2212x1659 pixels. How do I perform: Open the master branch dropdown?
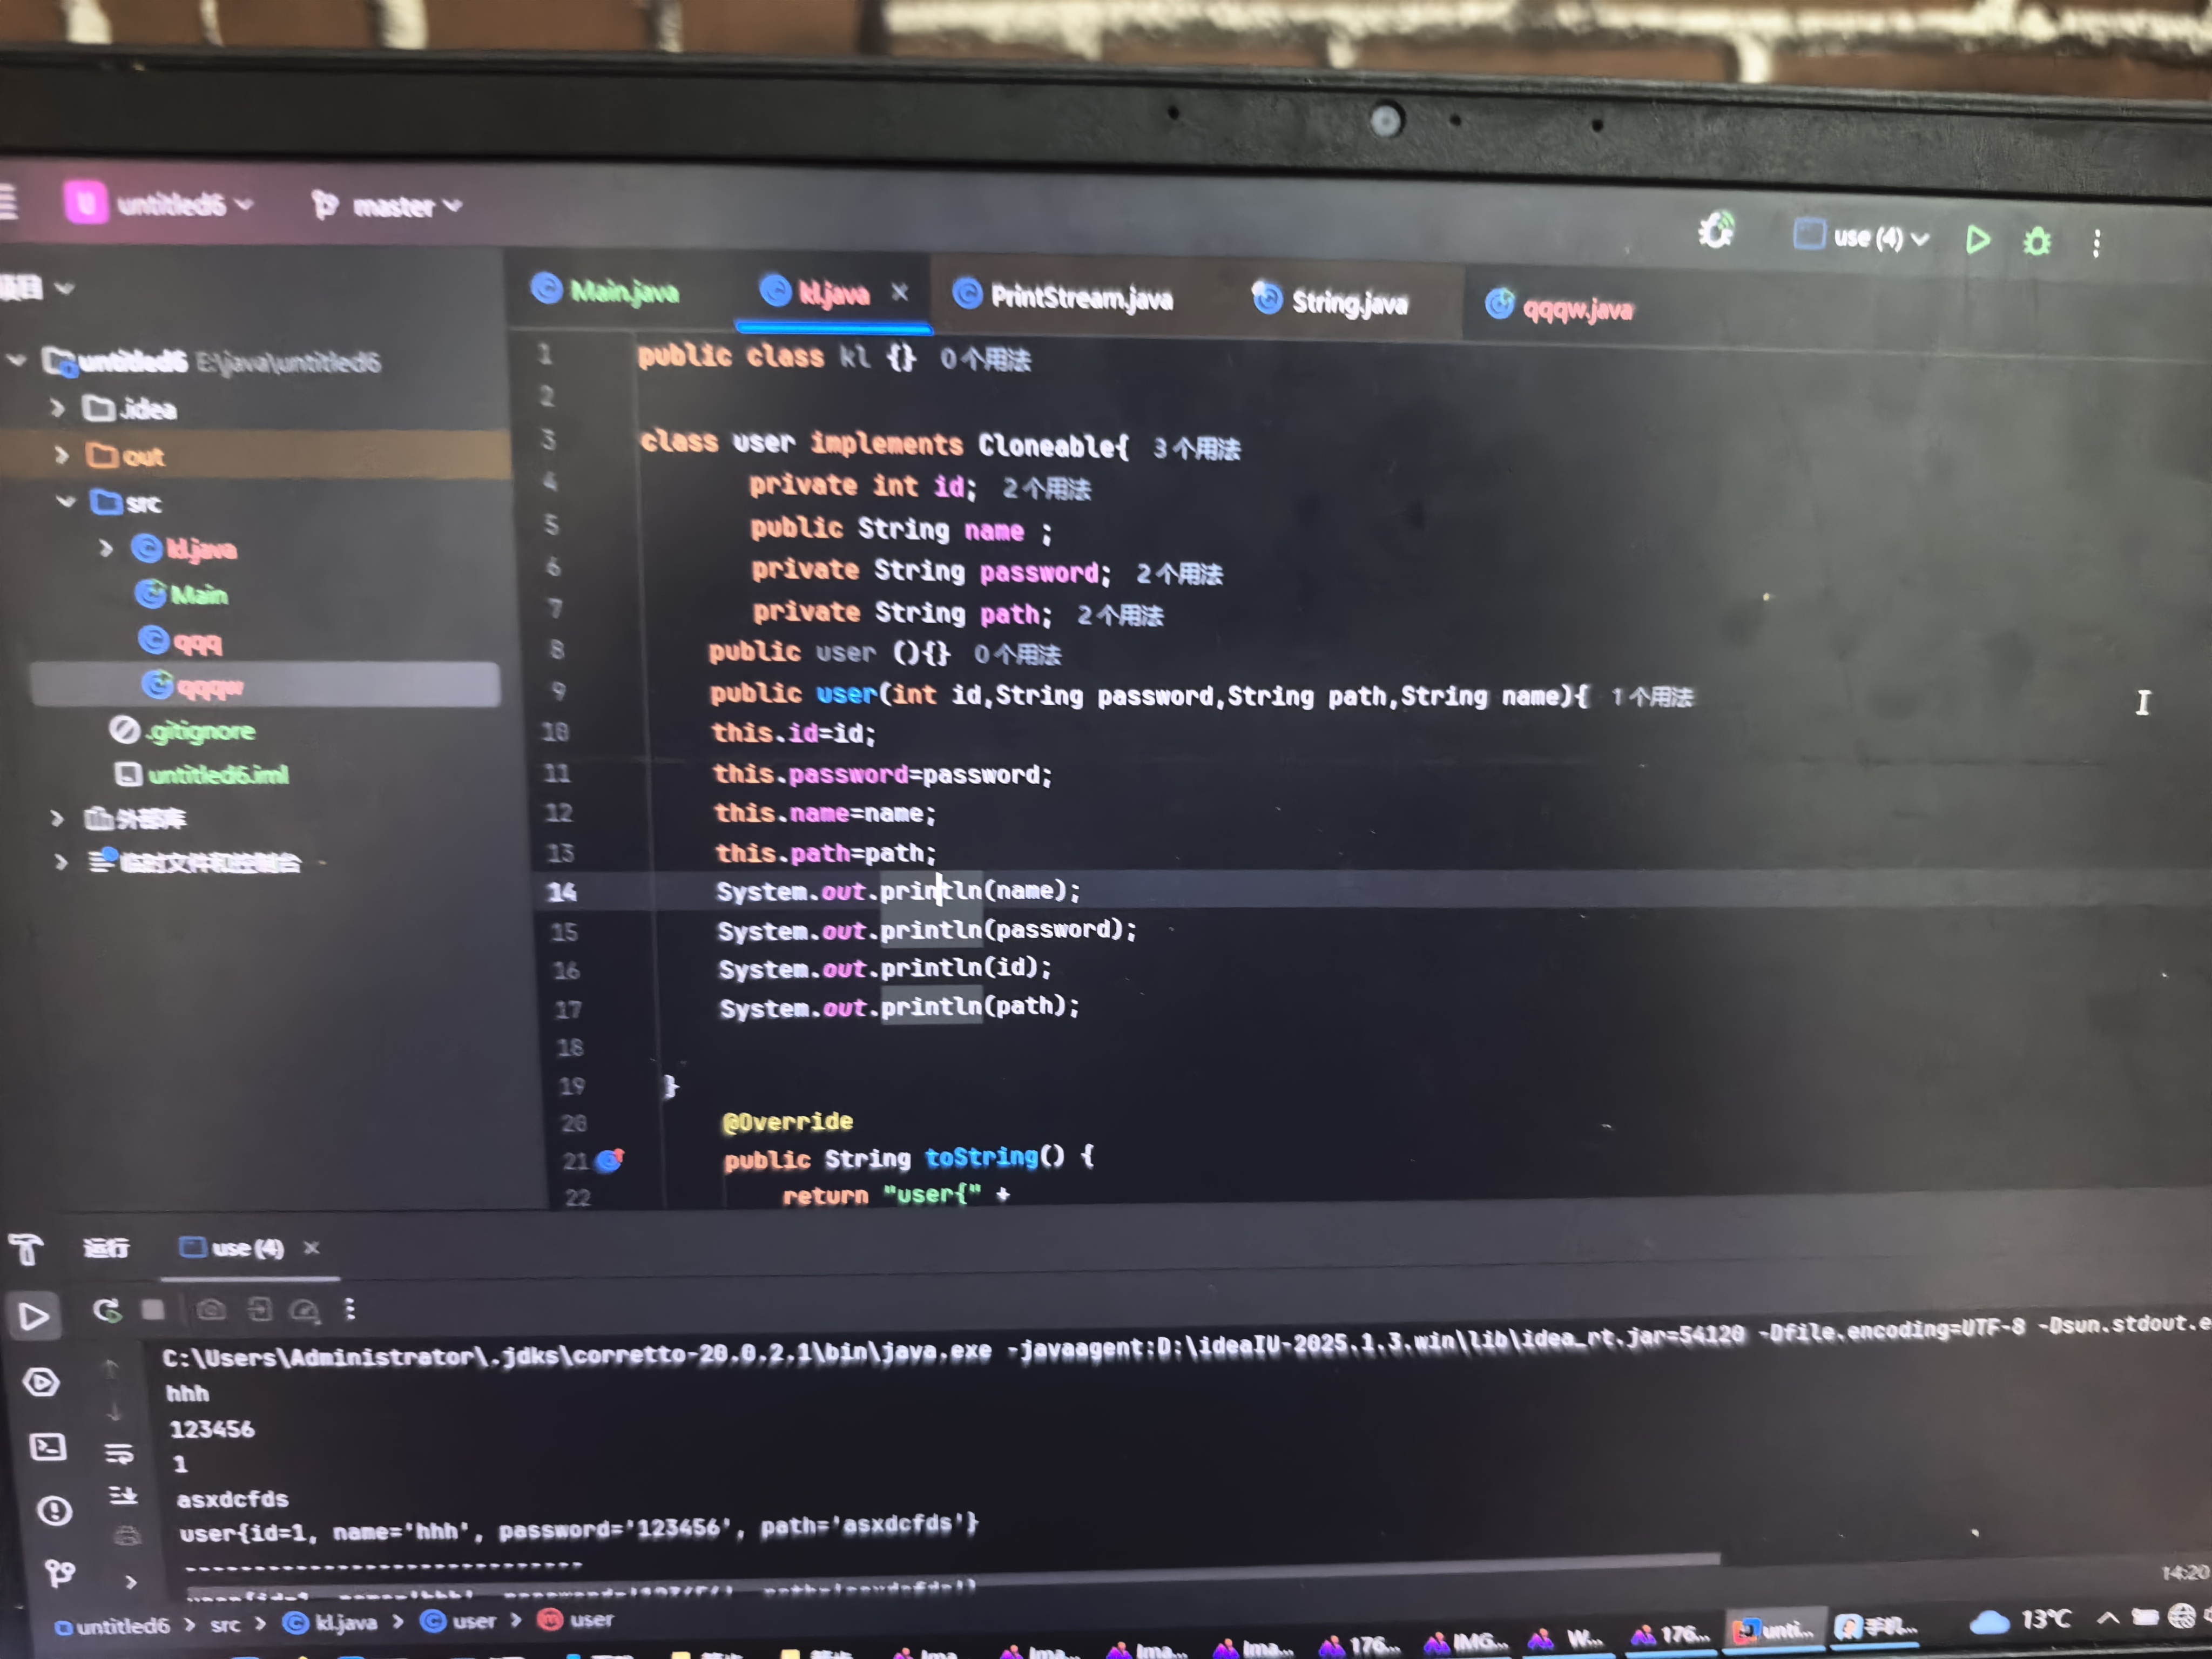395,207
